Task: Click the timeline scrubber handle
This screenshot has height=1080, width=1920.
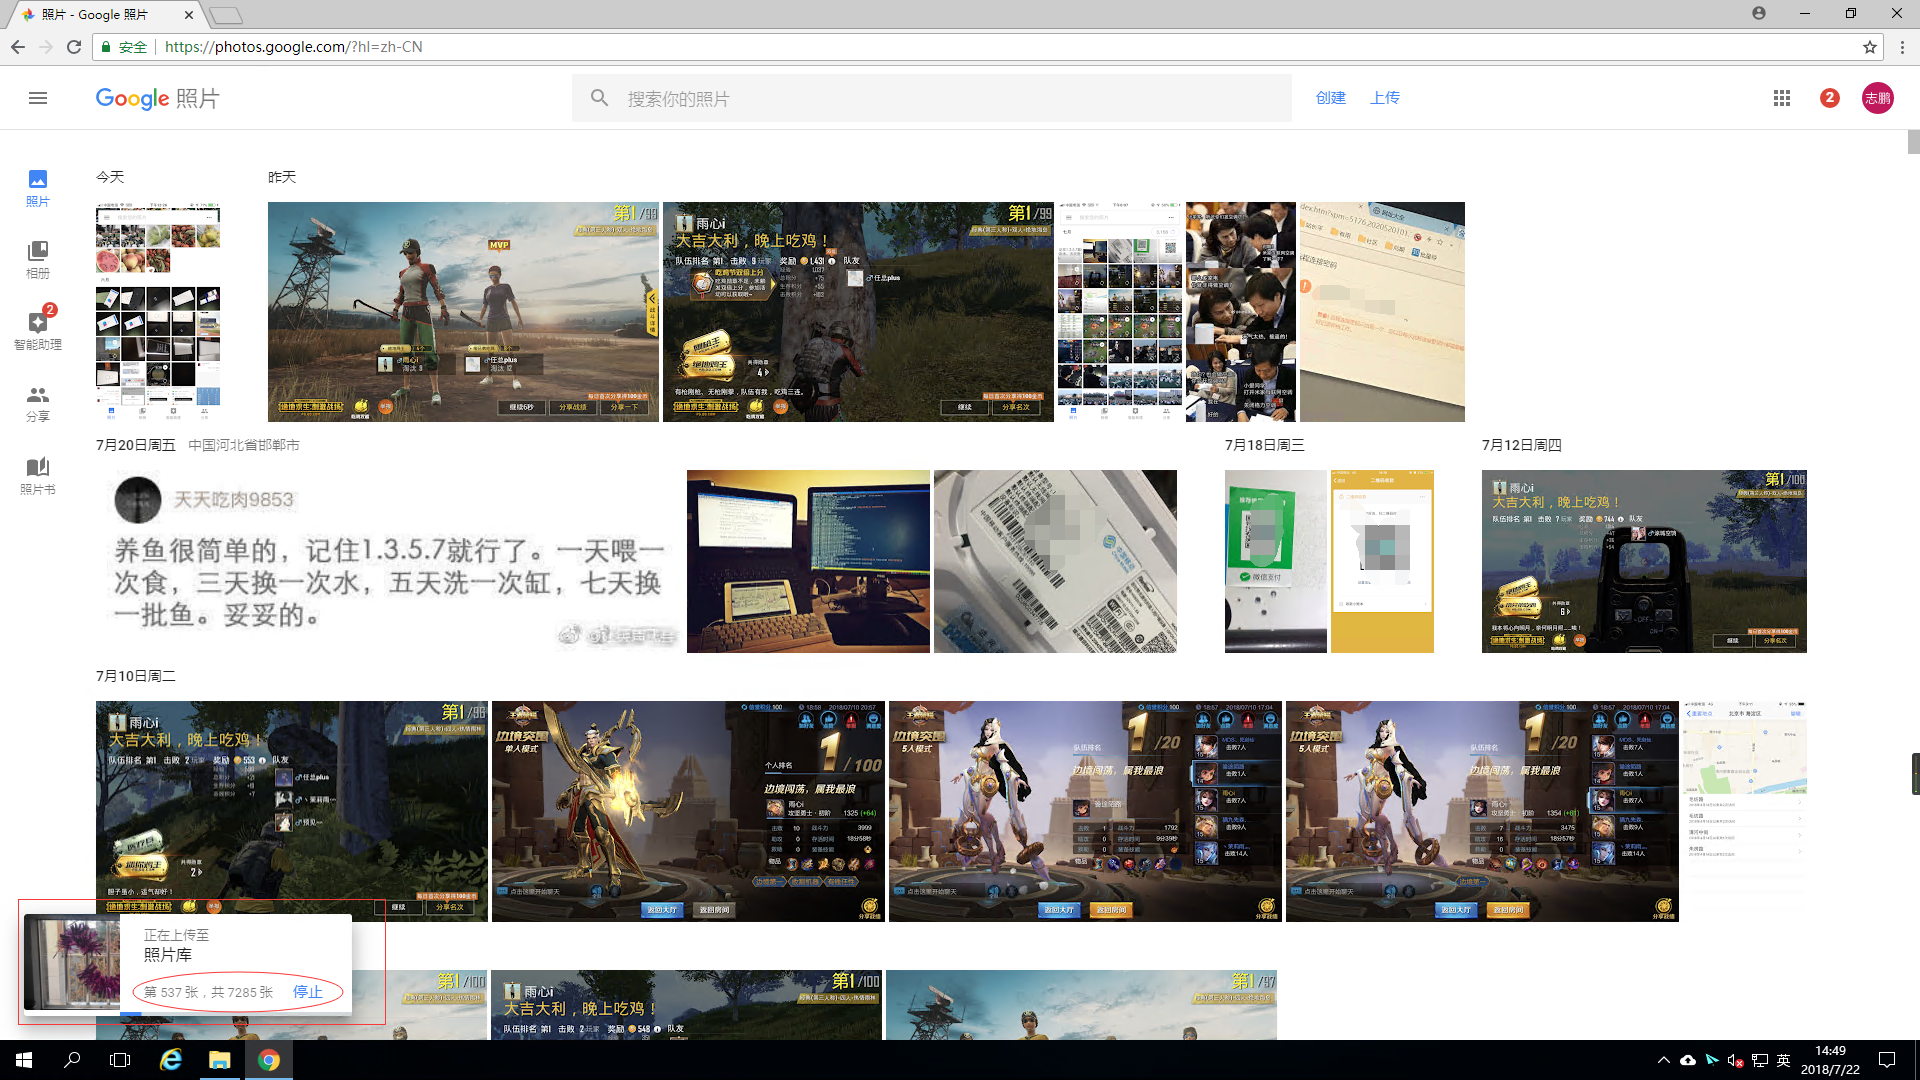Action: [x=1915, y=774]
